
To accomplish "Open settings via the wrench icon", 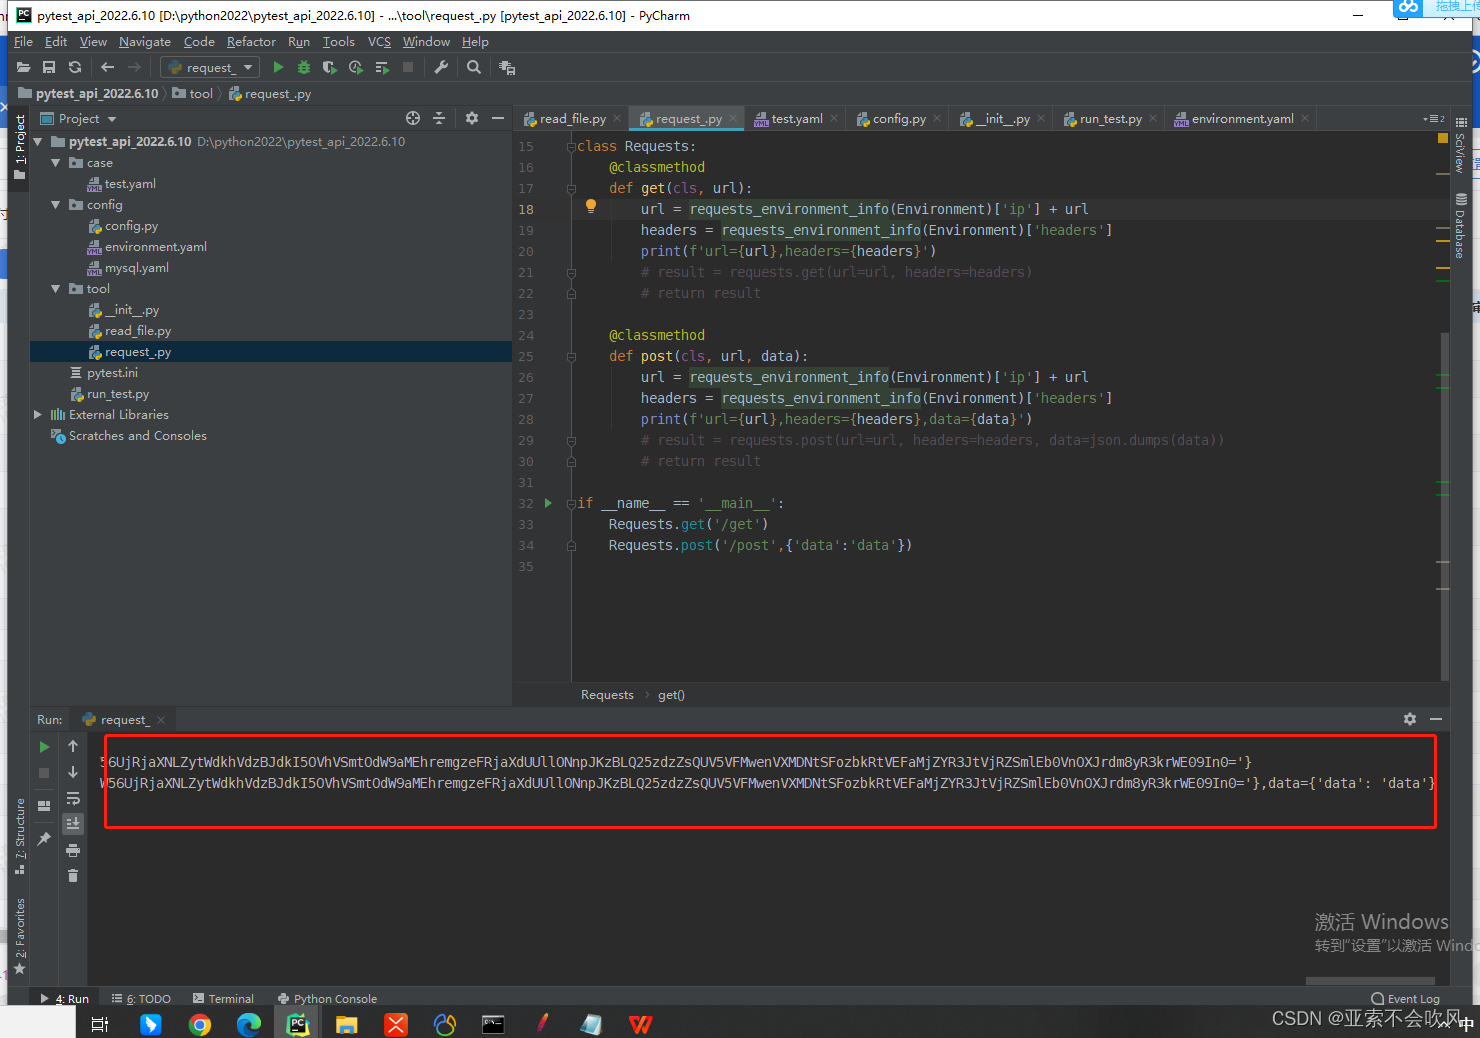I will [441, 67].
